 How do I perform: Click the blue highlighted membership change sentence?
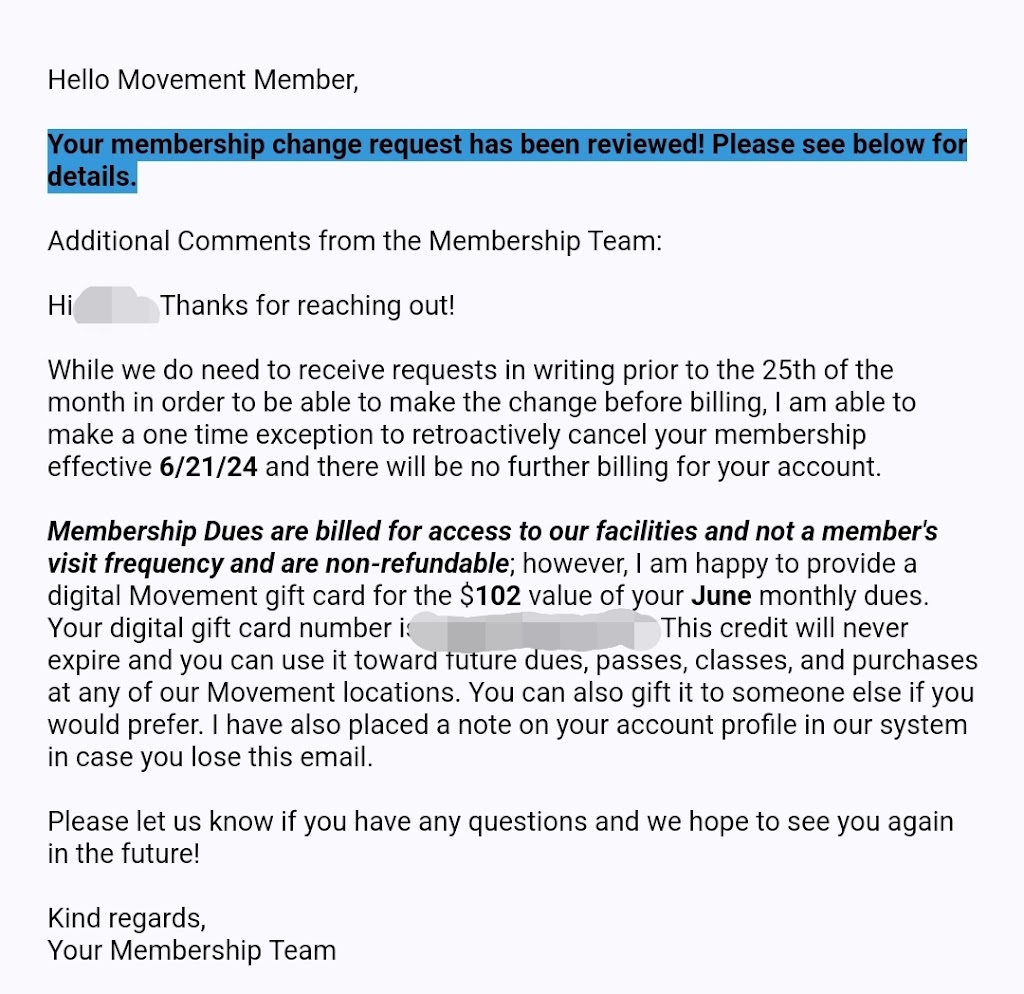(x=506, y=145)
